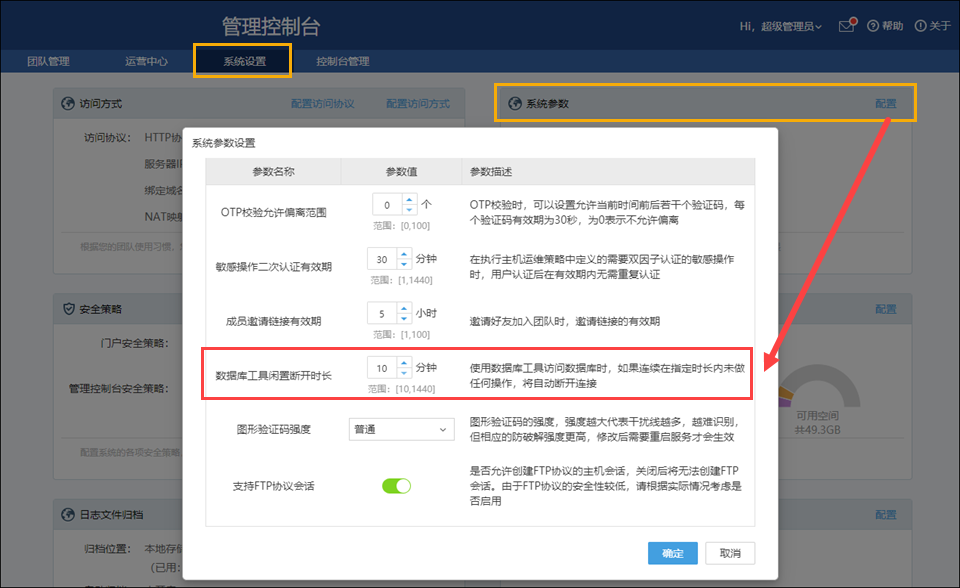Increase OTP校验允许偏离范围 with the up arrow
Viewport: 960px width, 588px height.
408,200
